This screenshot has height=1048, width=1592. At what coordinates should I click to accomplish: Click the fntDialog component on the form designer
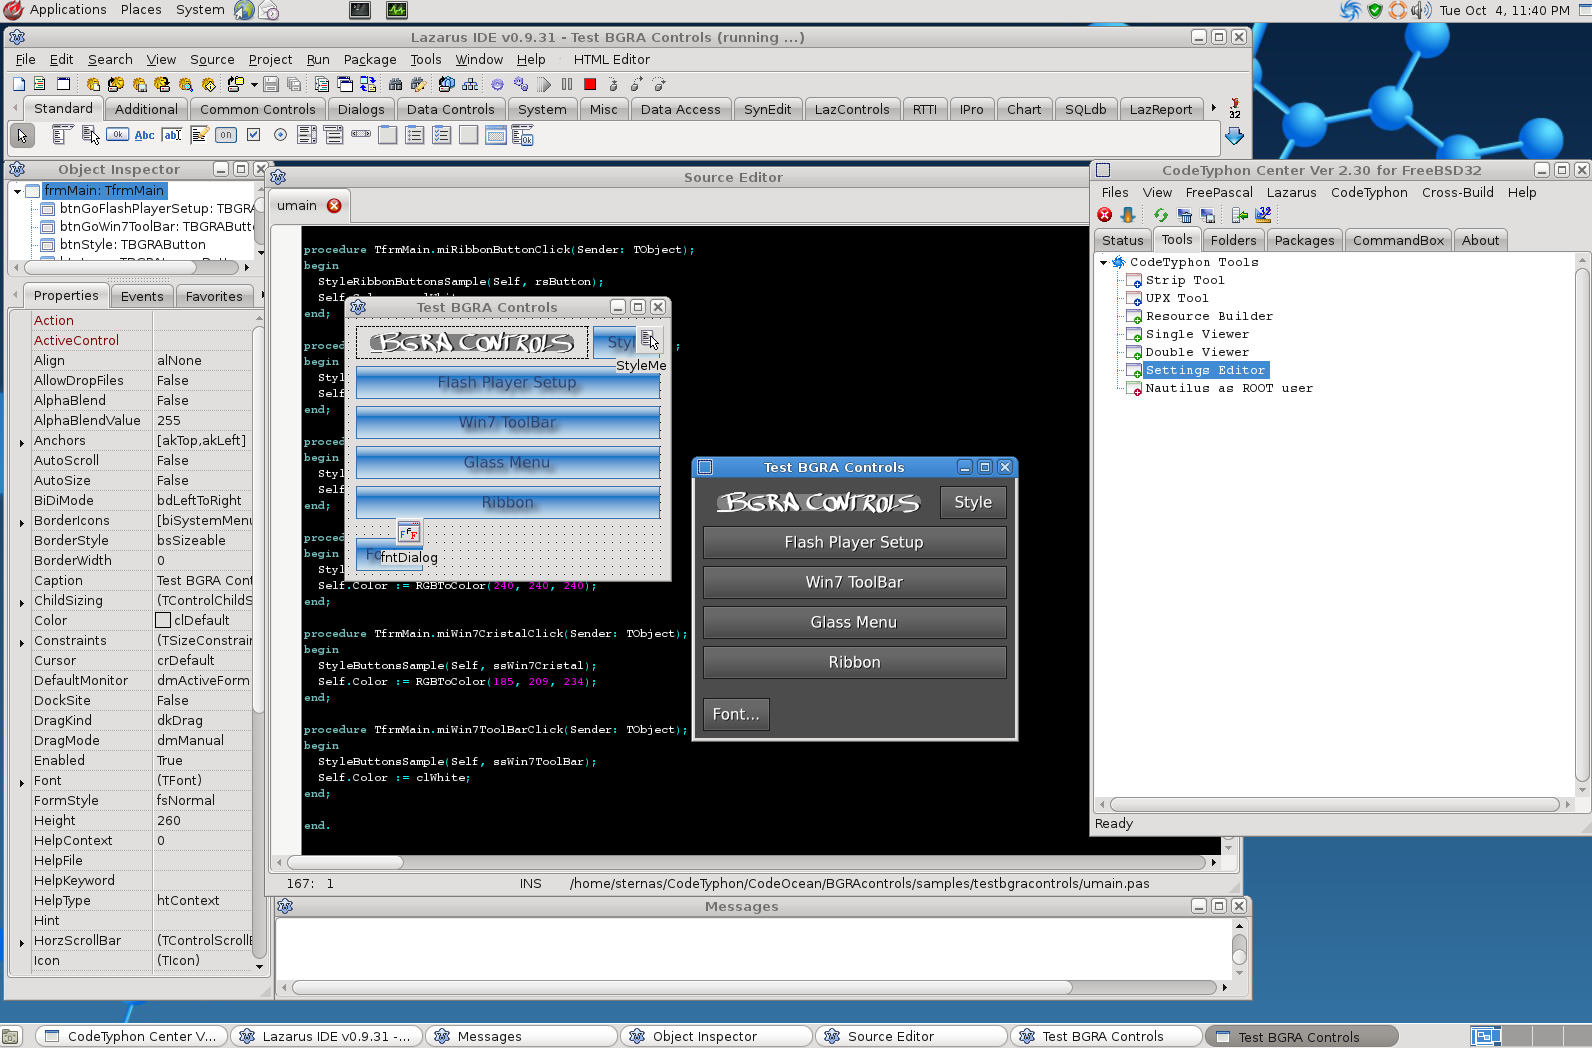tap(409, 533)
